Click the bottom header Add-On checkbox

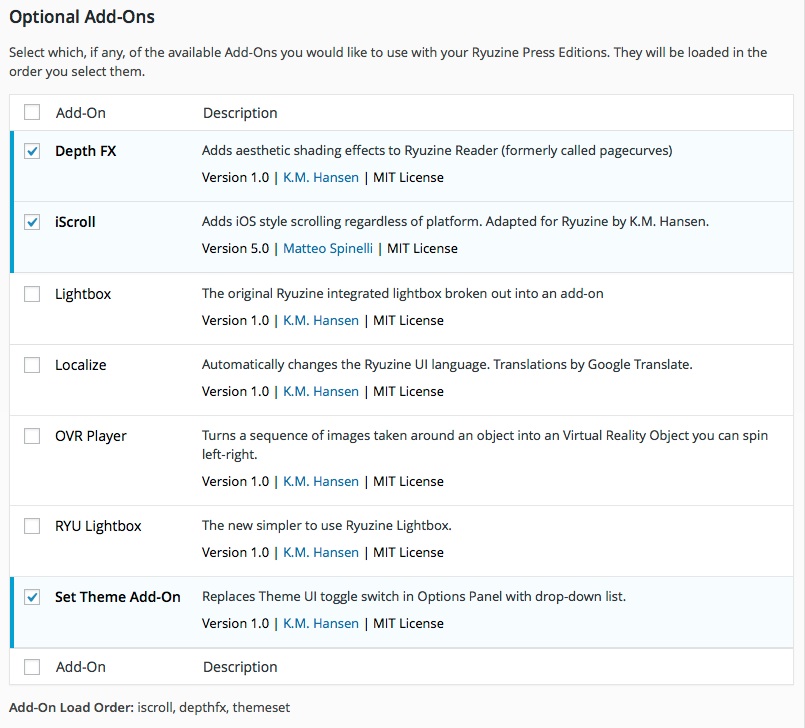tap(30, 666)
